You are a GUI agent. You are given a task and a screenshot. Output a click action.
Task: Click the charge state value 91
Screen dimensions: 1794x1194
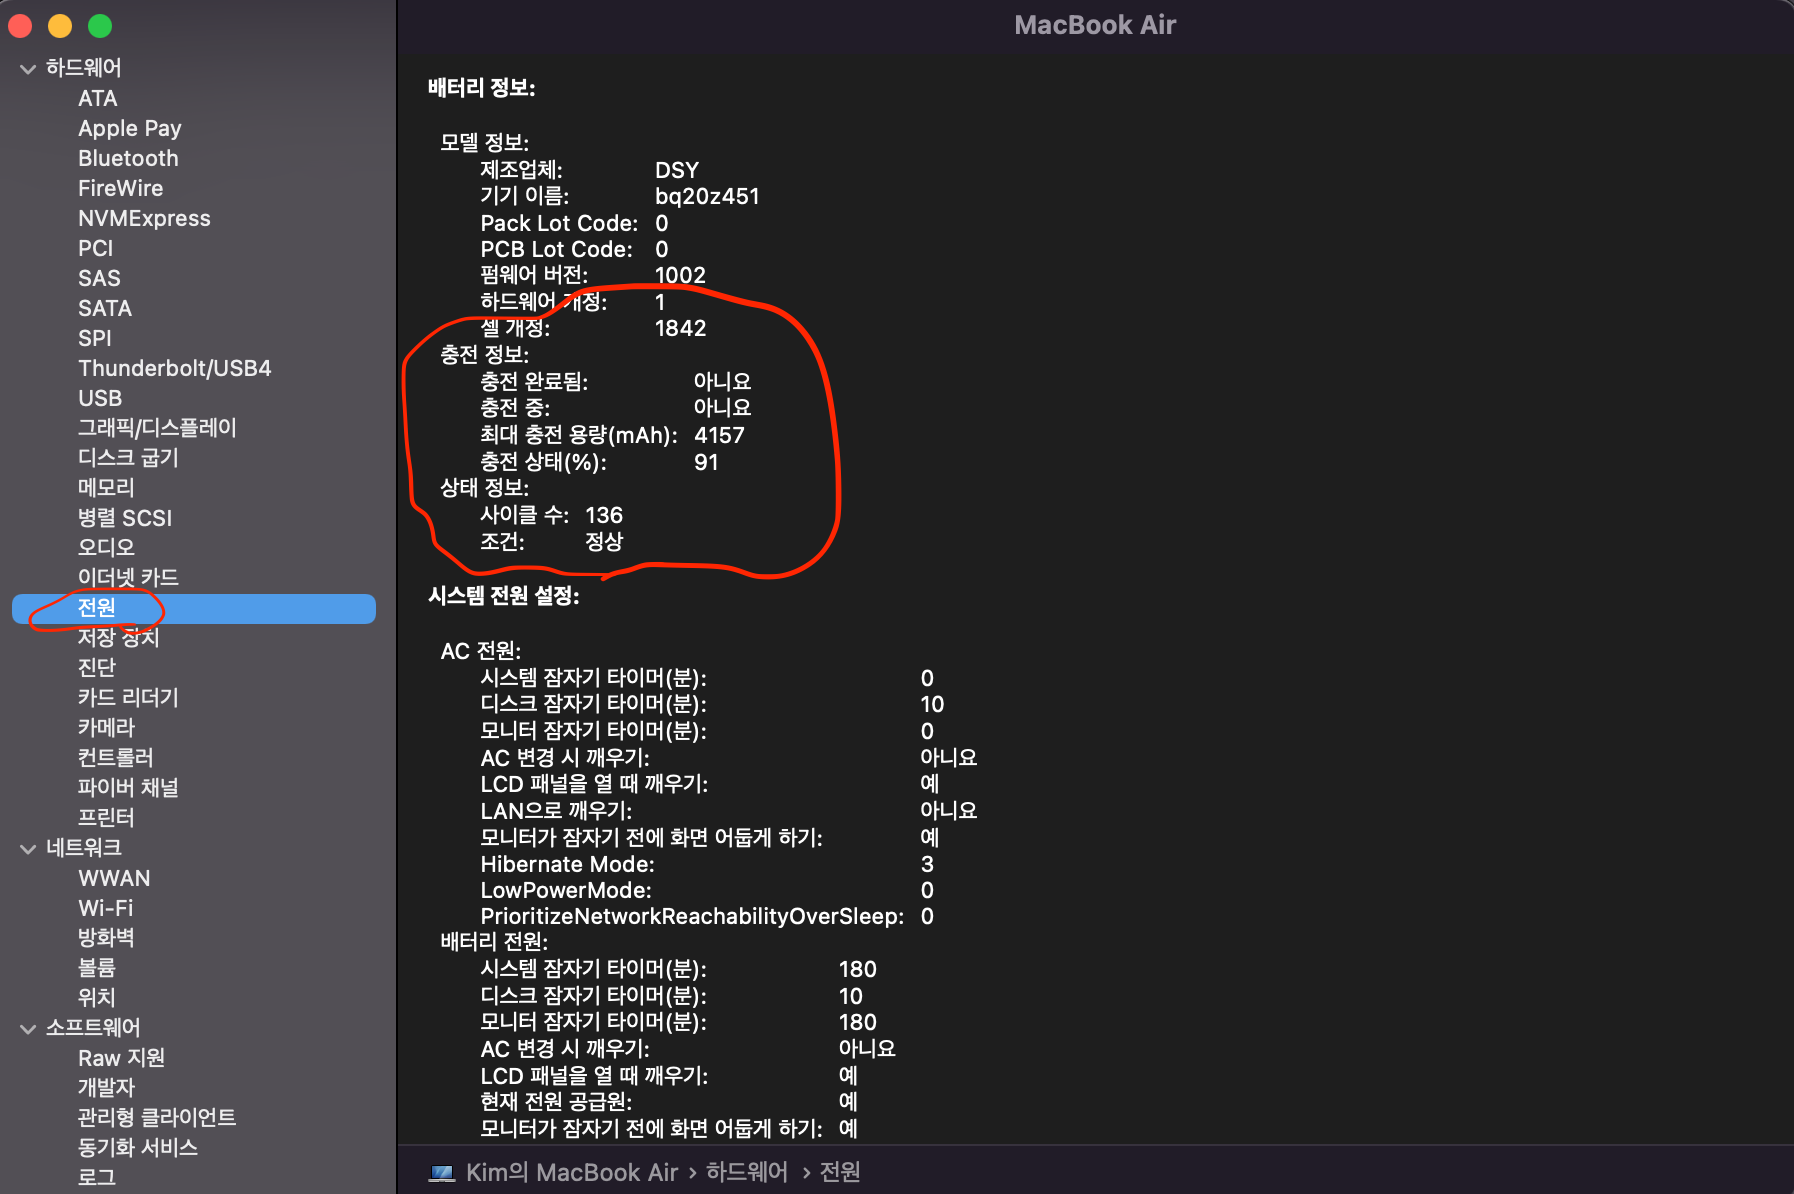click(706, 462)
